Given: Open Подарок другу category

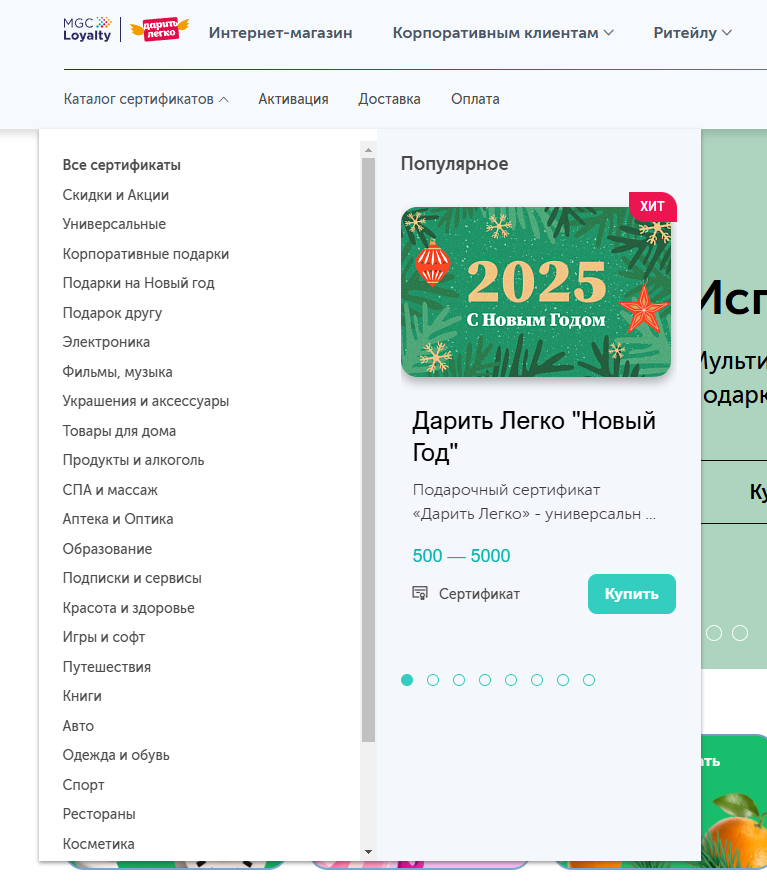Looking at the screenshot, I should 112,313.
